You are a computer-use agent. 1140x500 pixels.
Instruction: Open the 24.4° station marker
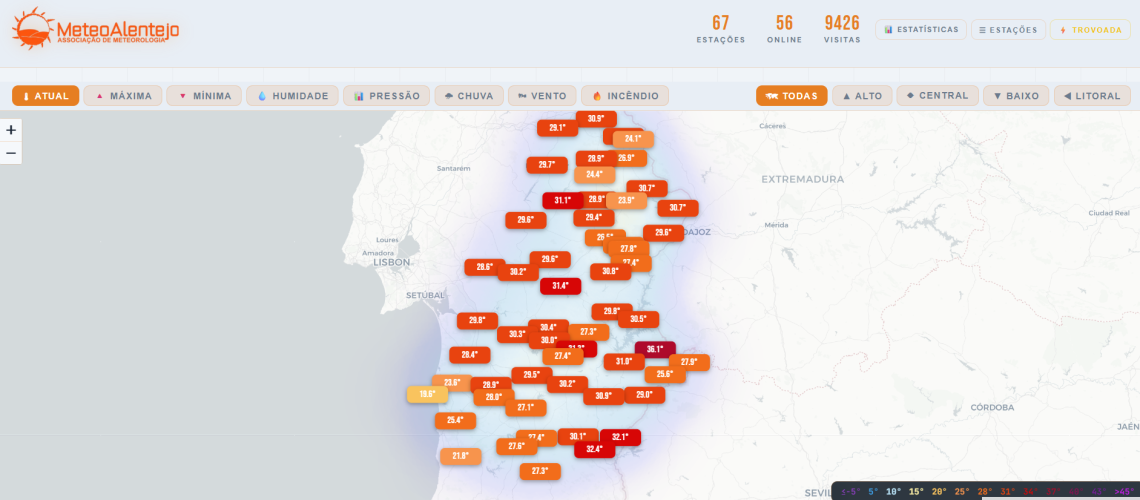(x=595, y=174)
